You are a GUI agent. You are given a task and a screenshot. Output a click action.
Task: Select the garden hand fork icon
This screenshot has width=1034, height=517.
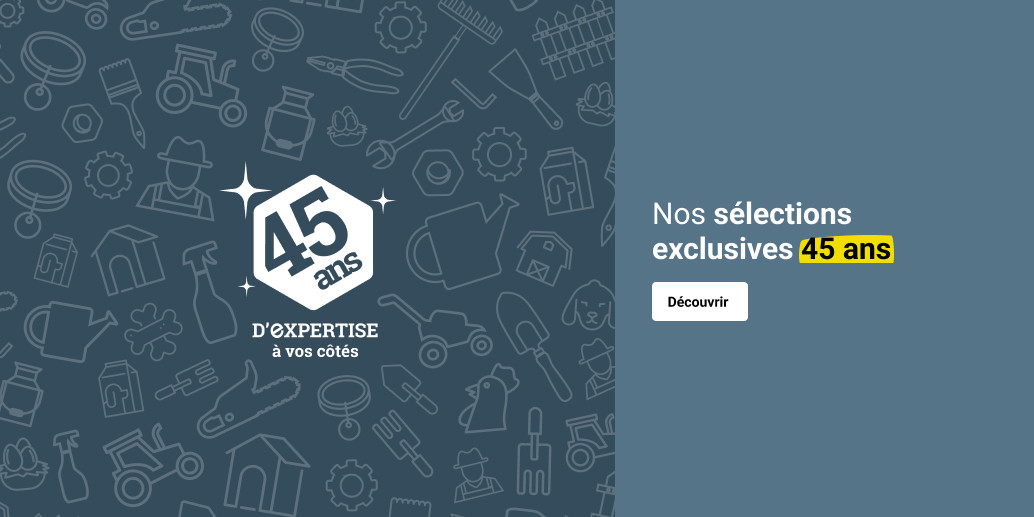(533, 450)
